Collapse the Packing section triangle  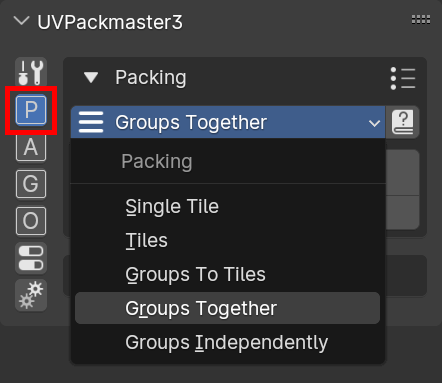click(x=91, y=77)
